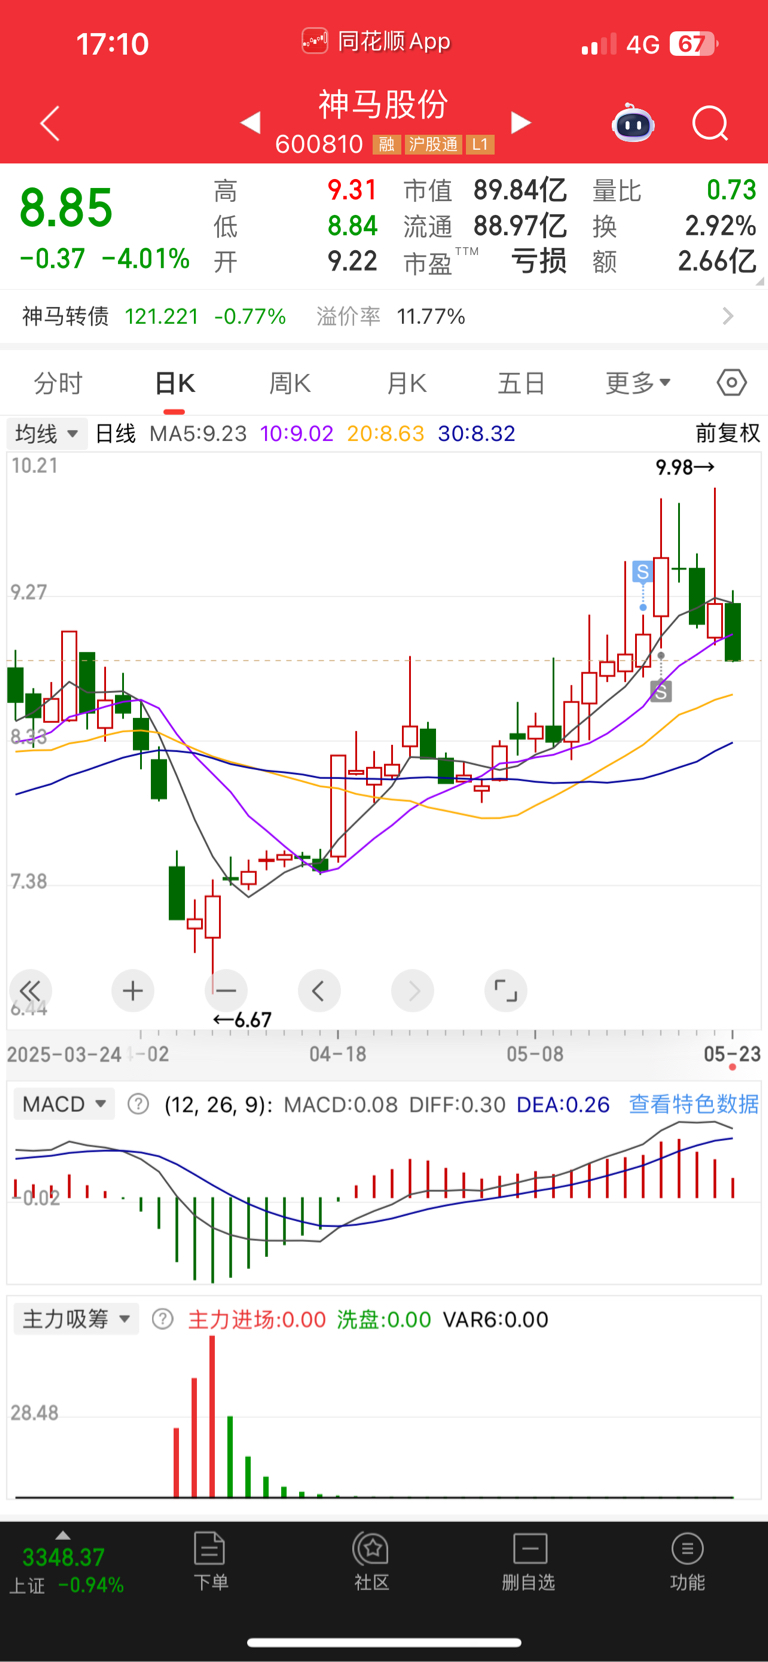Tap 市值 89.84亿 value

pos(520,190)
